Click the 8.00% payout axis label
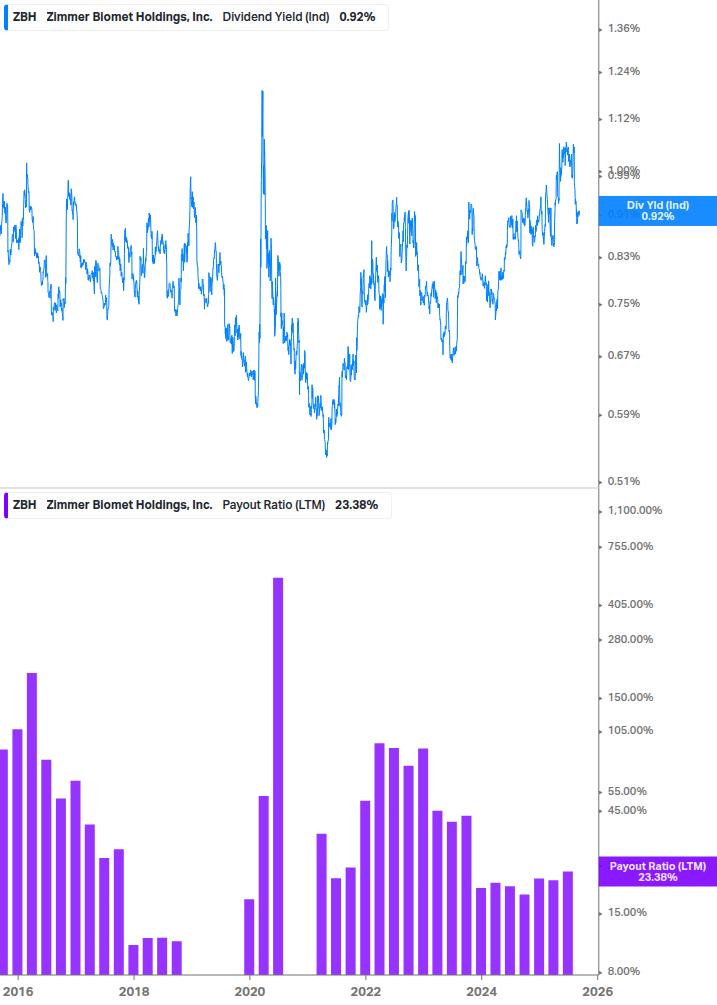 point(624,971)
